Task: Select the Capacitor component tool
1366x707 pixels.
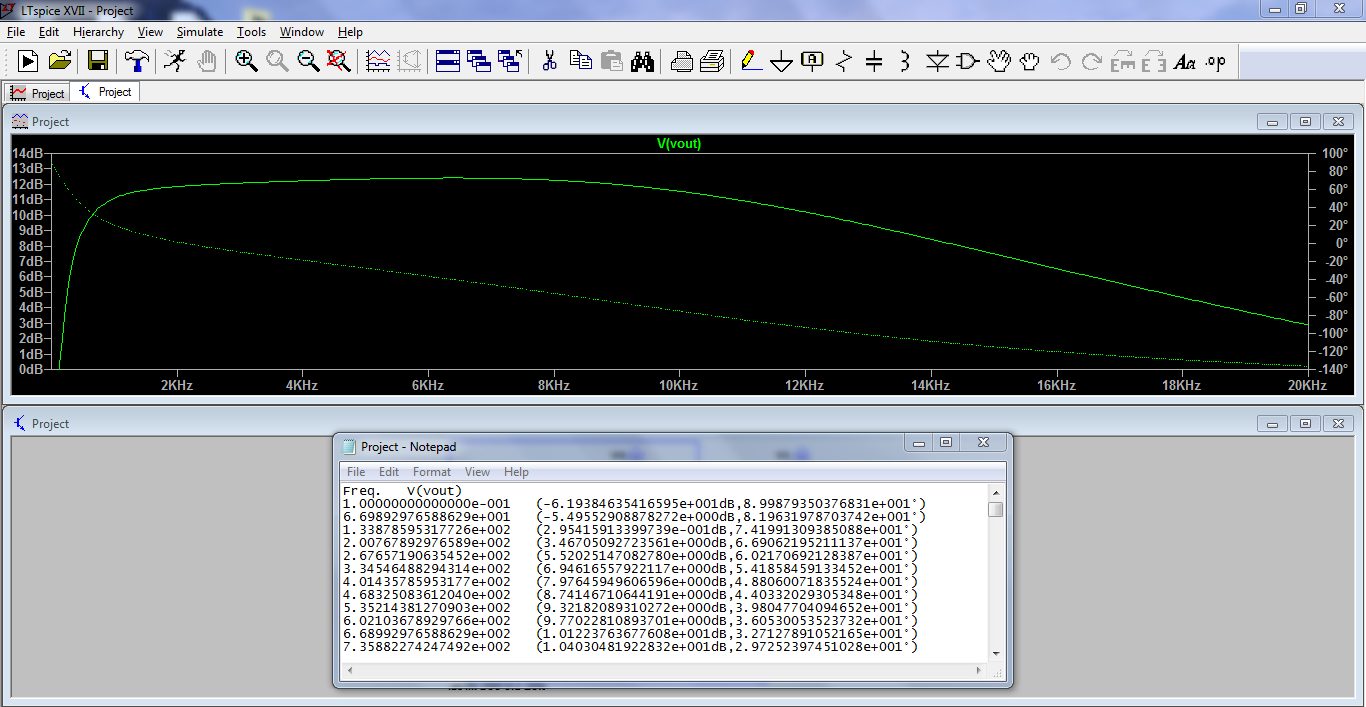Action: pyautogui.click(x=874, y=61)
